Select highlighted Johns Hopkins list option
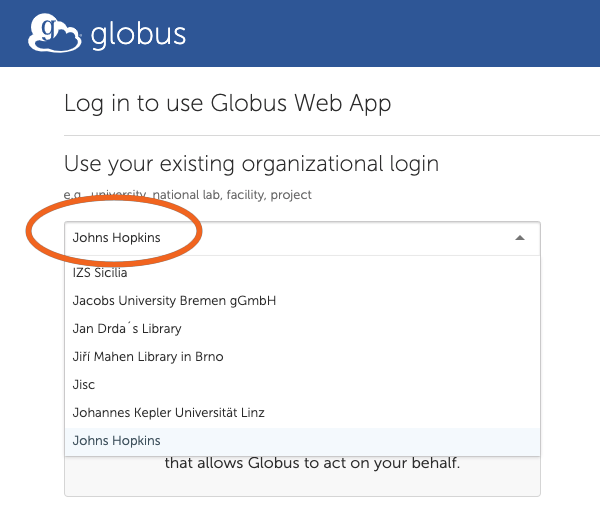The image size is (600, 519). (302, 441)
